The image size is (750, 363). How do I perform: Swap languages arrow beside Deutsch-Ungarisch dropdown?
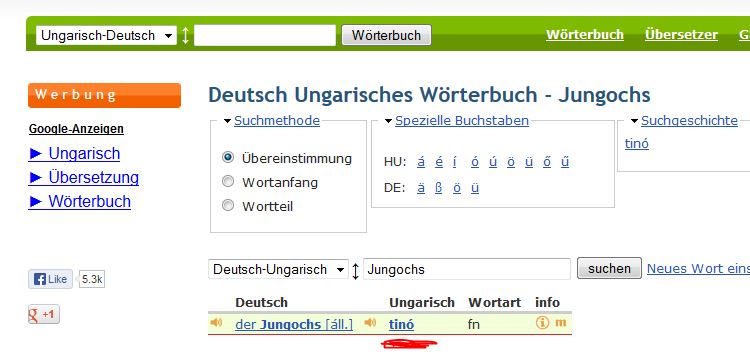pyautogui.click(x=355, y=270)
